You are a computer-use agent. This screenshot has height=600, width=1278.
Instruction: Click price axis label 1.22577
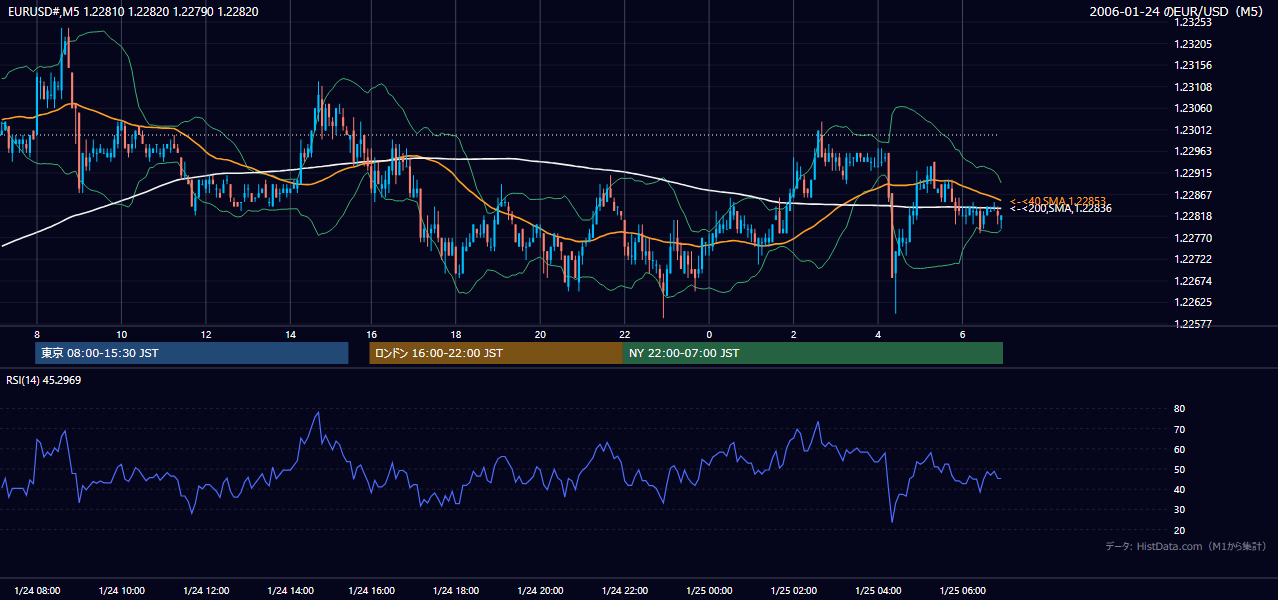click(x=1193, y=324)
